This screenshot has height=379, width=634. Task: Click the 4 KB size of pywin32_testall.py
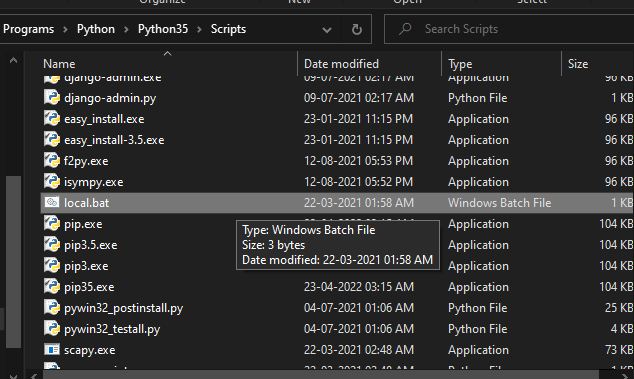coord(621,329)
